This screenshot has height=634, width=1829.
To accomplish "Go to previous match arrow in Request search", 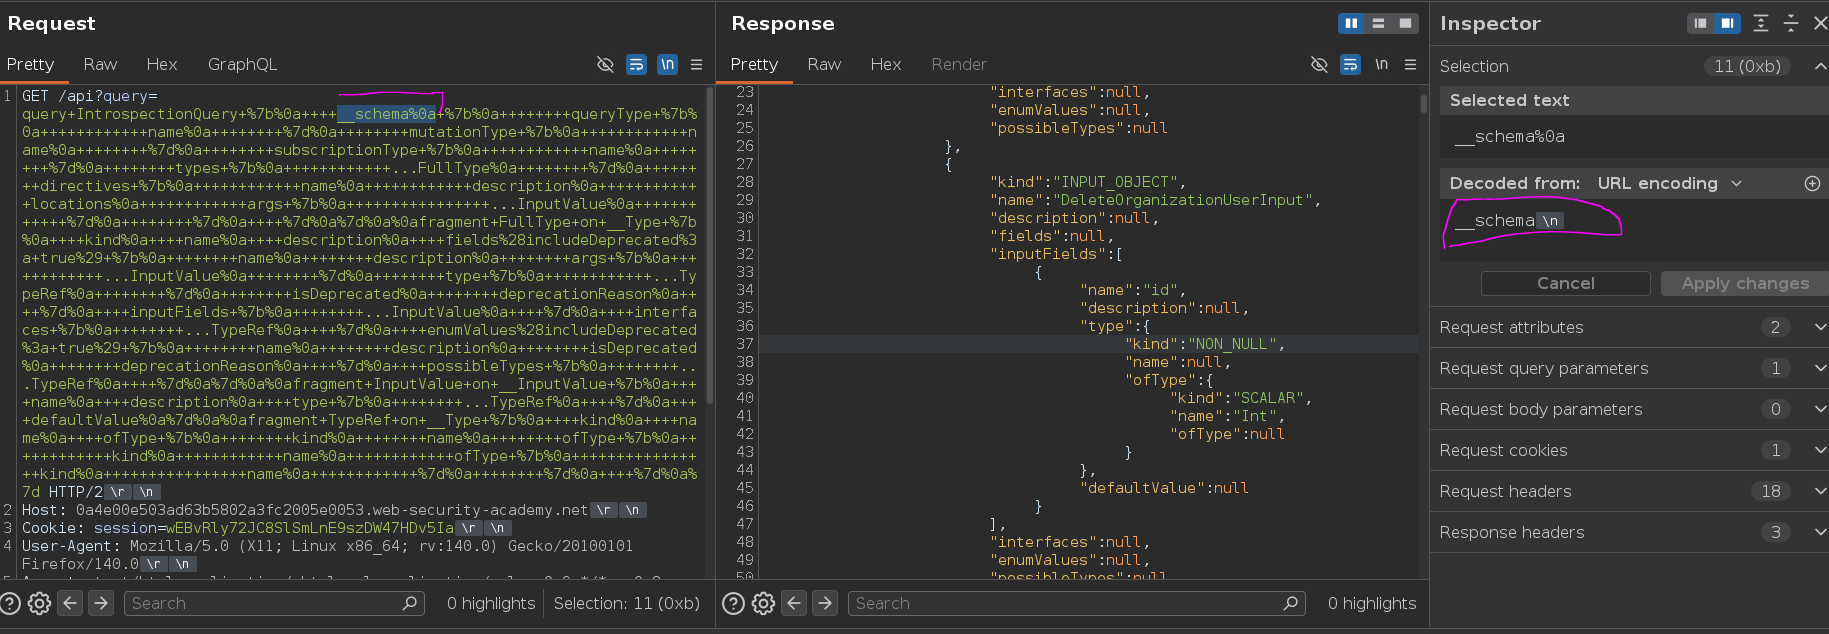I will [x=70, y=603].
